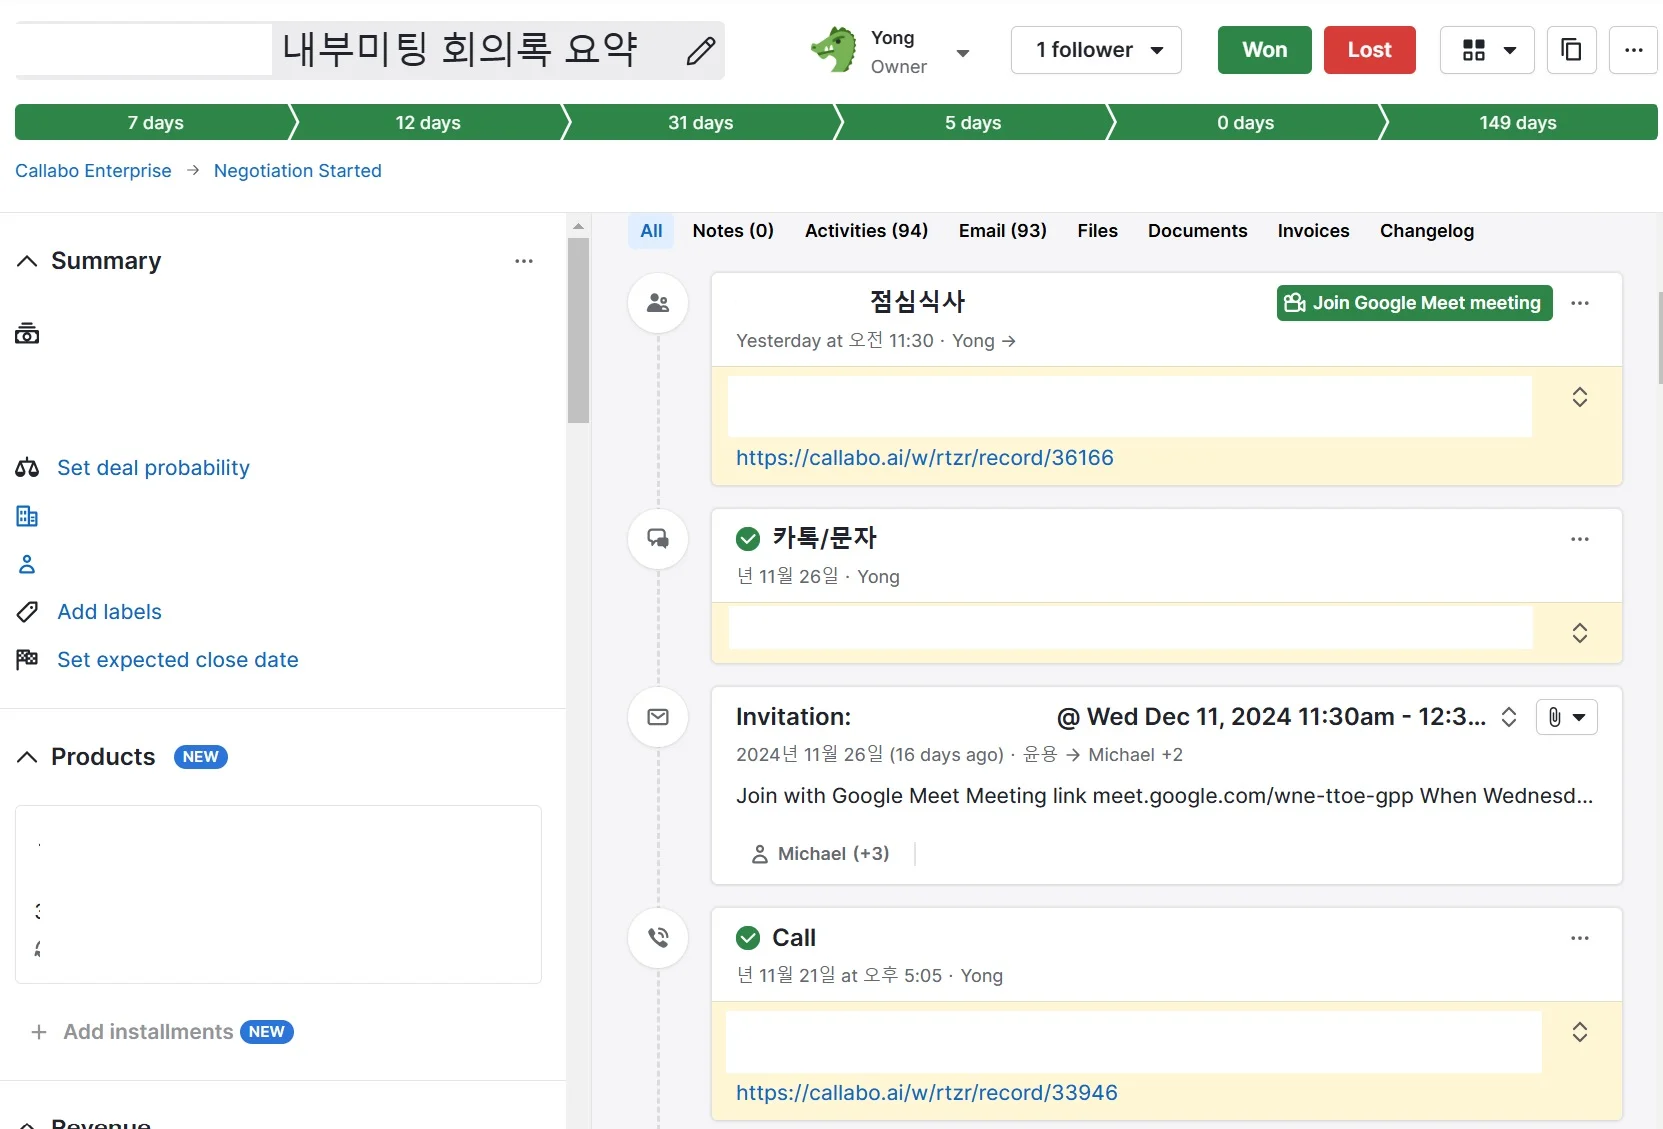Toggle the green checkmark on the 카톡/문자 entry

(748, 538)
